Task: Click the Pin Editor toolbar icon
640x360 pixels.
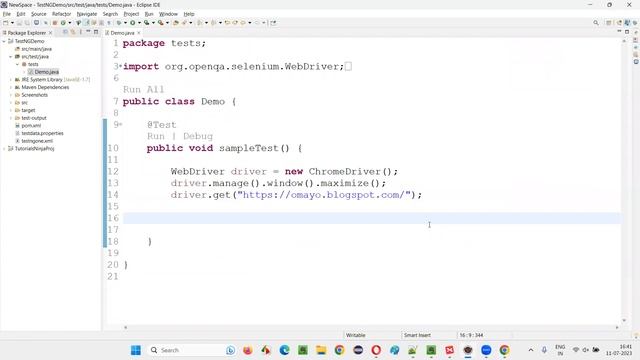Action: pos(273,23)
